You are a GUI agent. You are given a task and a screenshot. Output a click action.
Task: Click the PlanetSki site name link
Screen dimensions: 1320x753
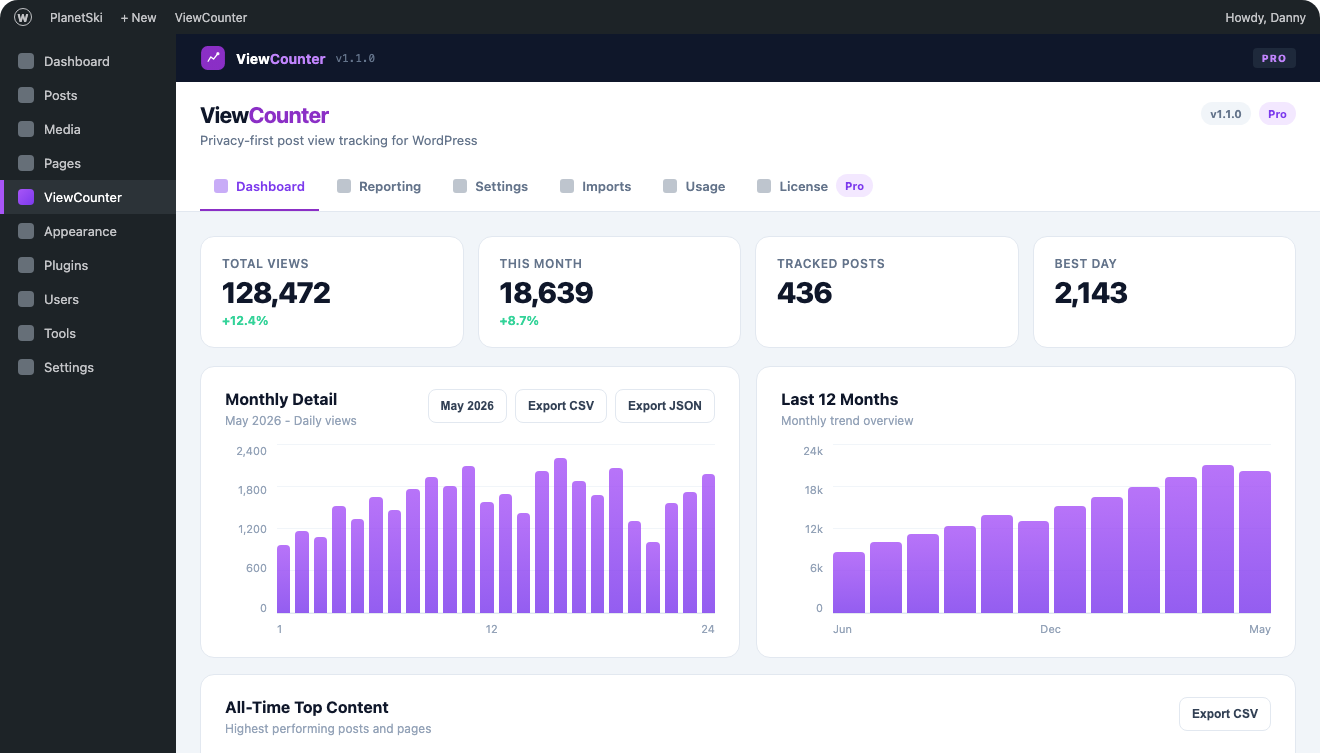tap(76, 17)
